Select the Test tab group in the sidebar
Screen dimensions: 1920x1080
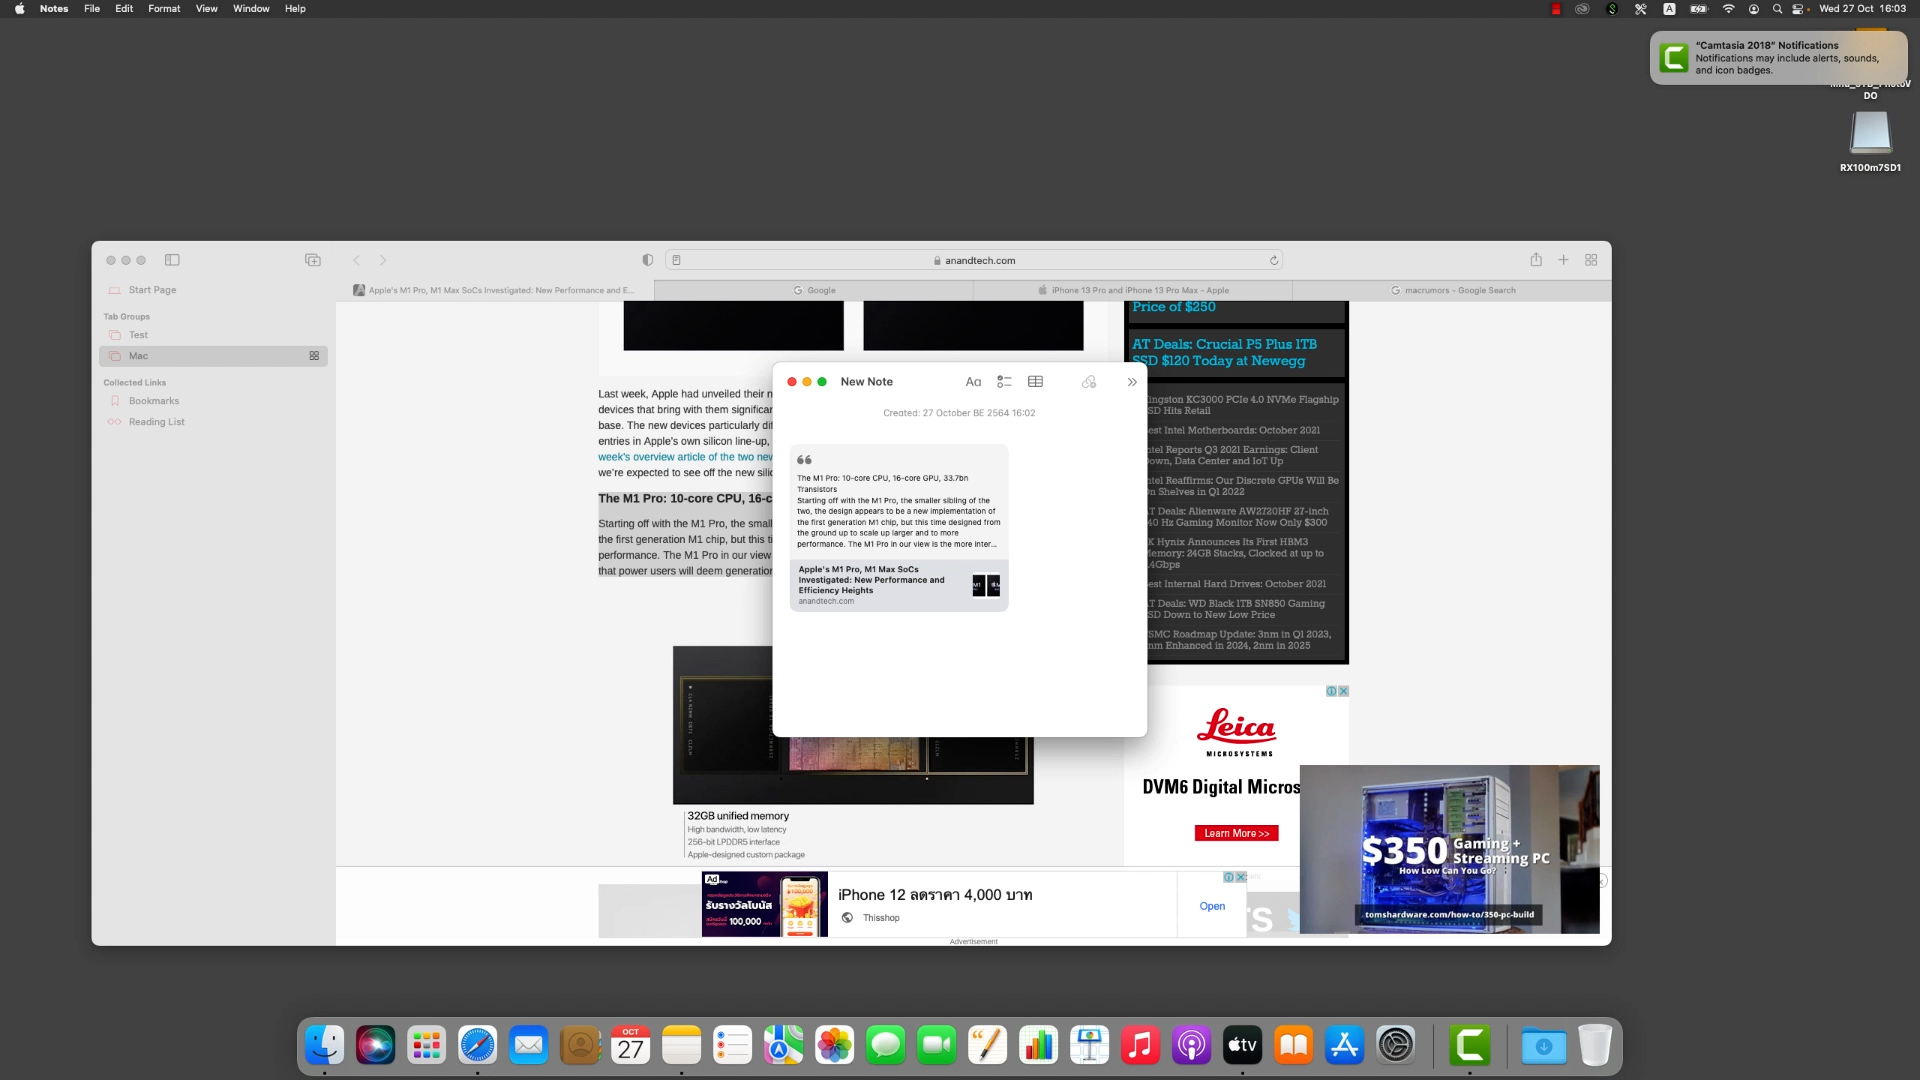click(x=138, y=335)
